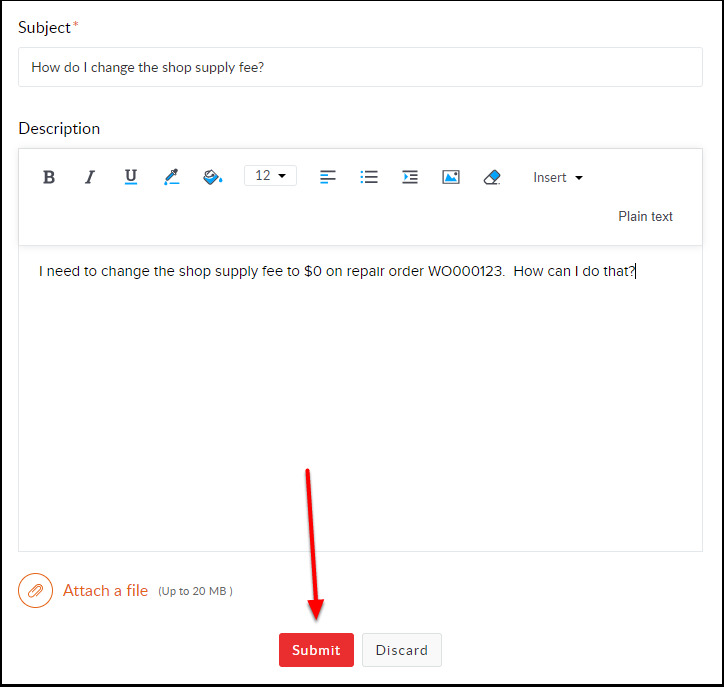Expand the Insert dropdown menu
724x687 pixels.
click(558, 177)
